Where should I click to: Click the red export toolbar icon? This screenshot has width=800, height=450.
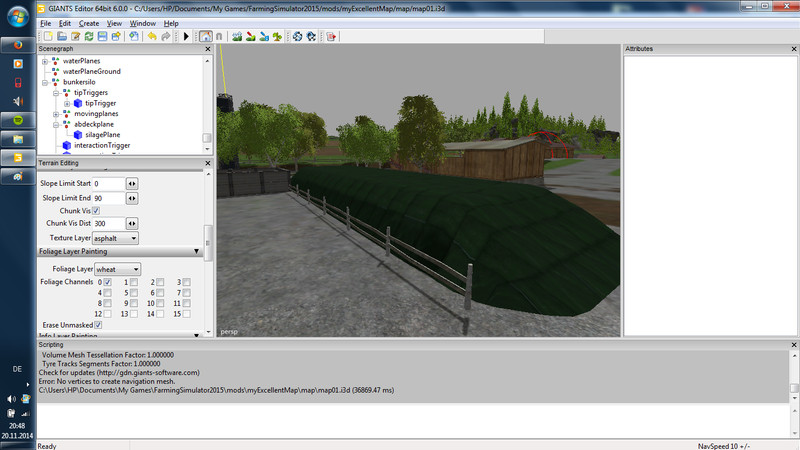(x=331, y=36)
